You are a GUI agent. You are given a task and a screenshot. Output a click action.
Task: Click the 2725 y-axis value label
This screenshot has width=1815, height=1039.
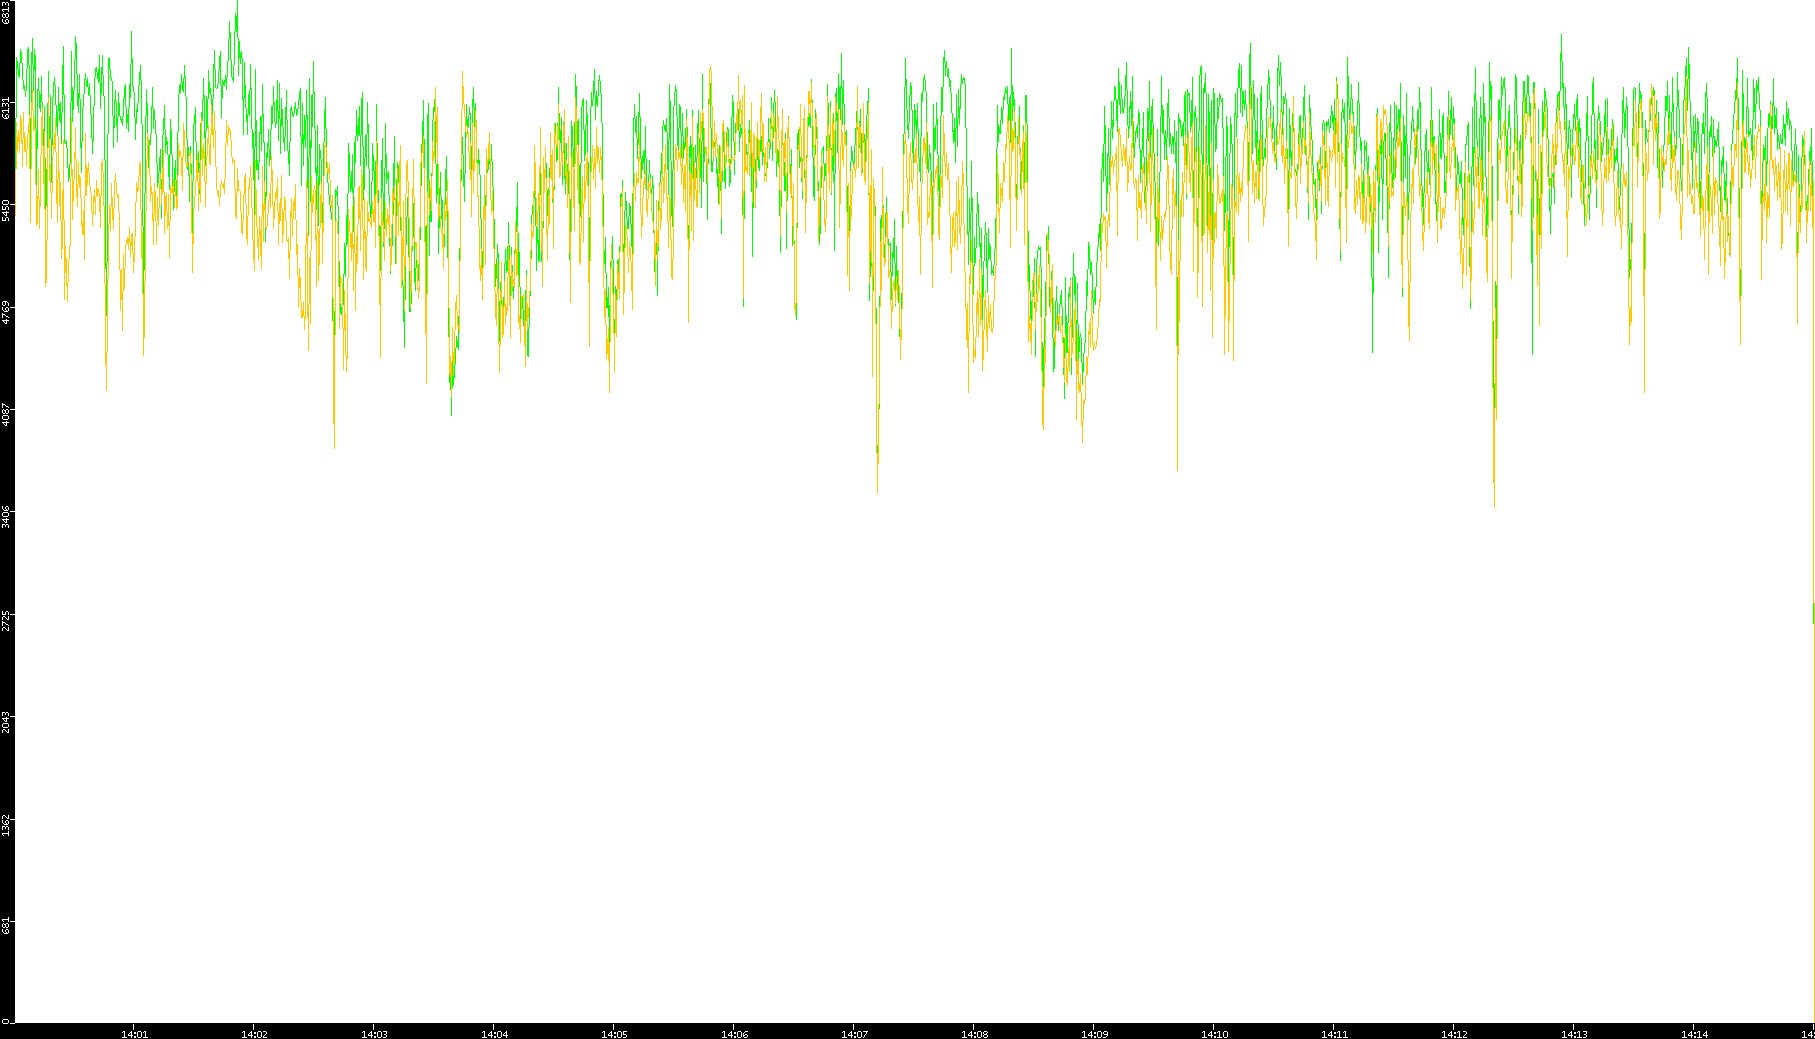(x=7, y=620)
